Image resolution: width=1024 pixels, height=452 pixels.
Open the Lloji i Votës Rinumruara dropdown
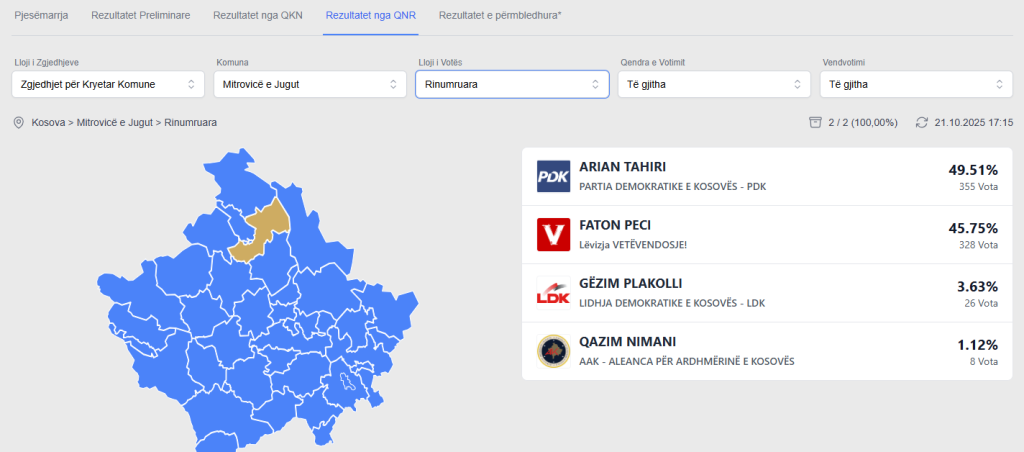pyautogui.click(x=512, y=84)
